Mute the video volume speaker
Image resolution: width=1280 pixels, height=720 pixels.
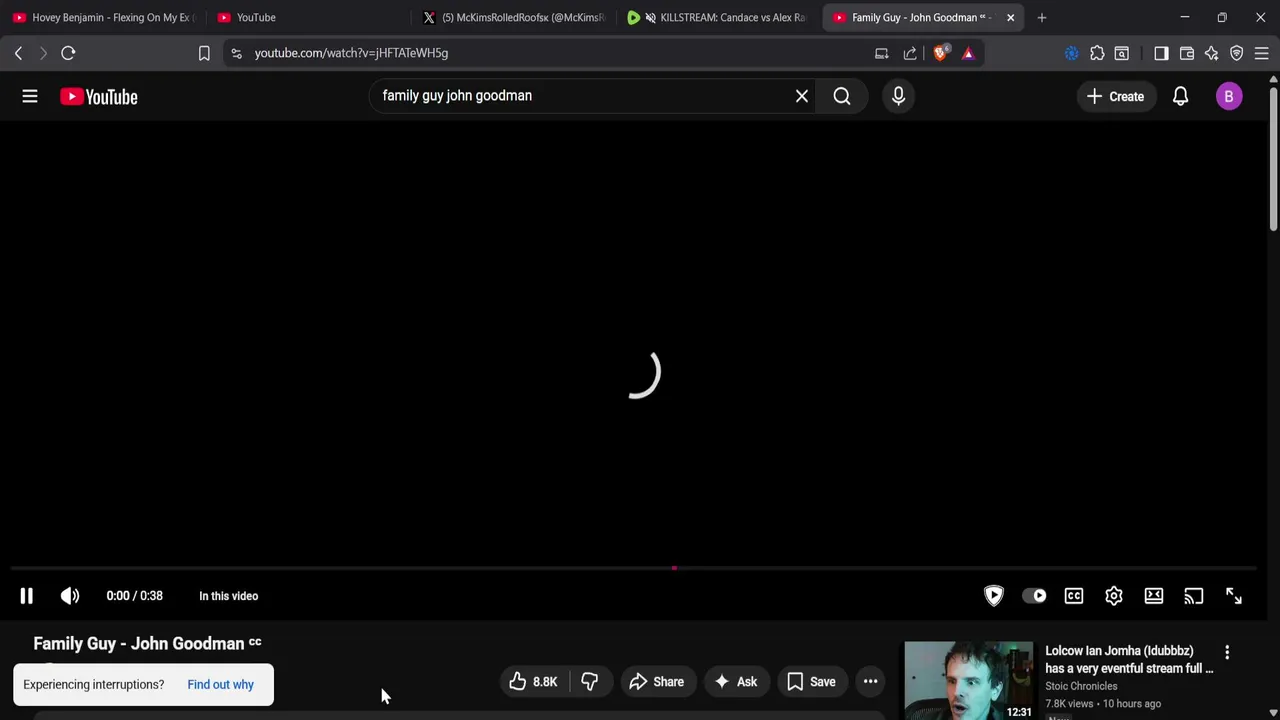70,596
